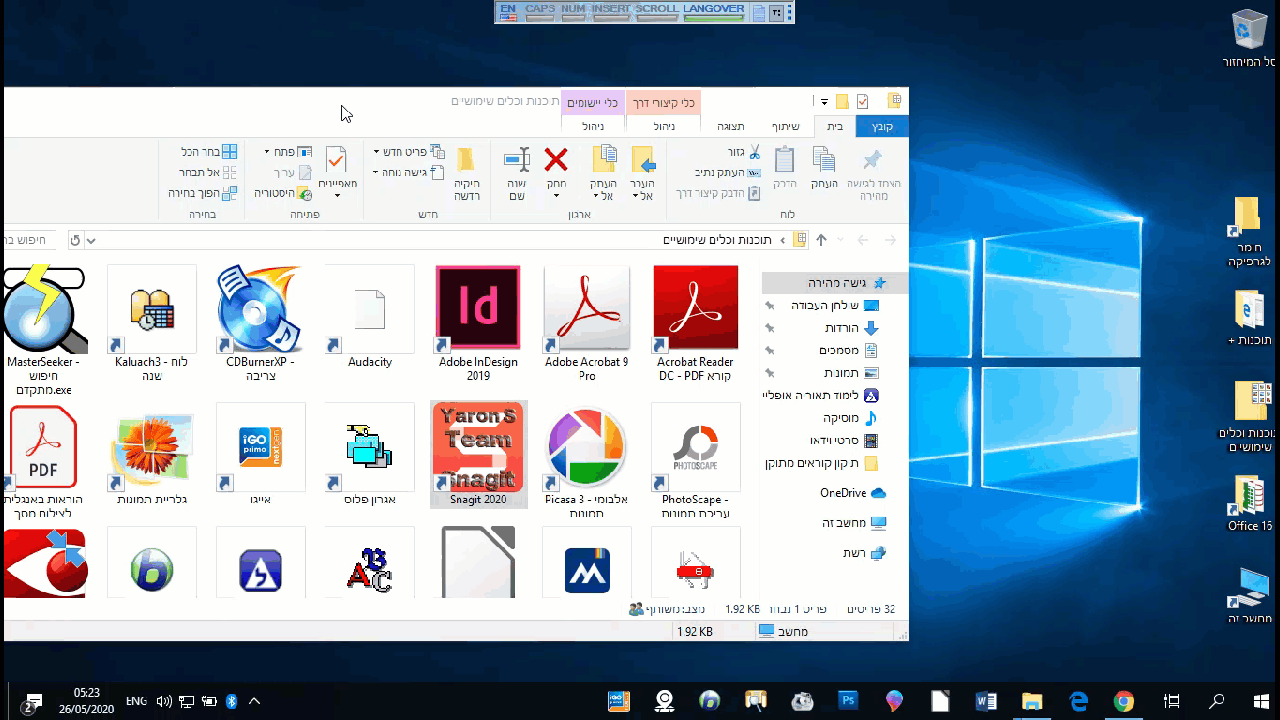Open Downloads (הורדות) in navigation pane
This screenshot has width=1280, height=720.
(851, 328)
